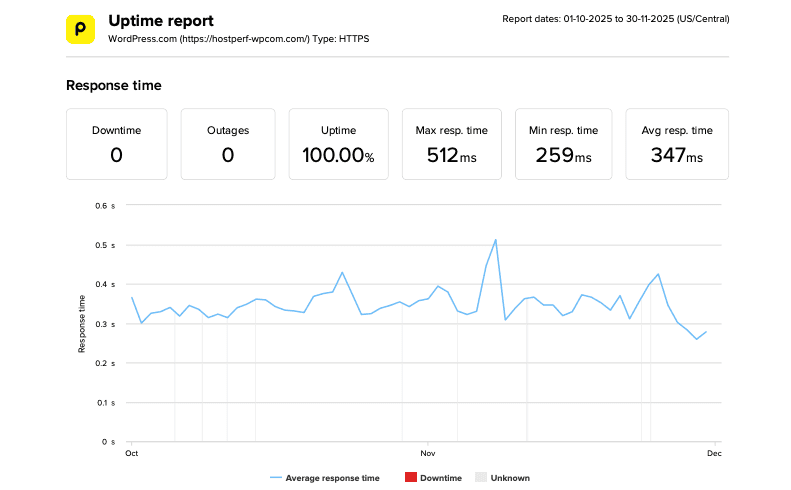Click the red Downtime legend swatch
This screenshot has height=490, width=791.
coord(409,478)
